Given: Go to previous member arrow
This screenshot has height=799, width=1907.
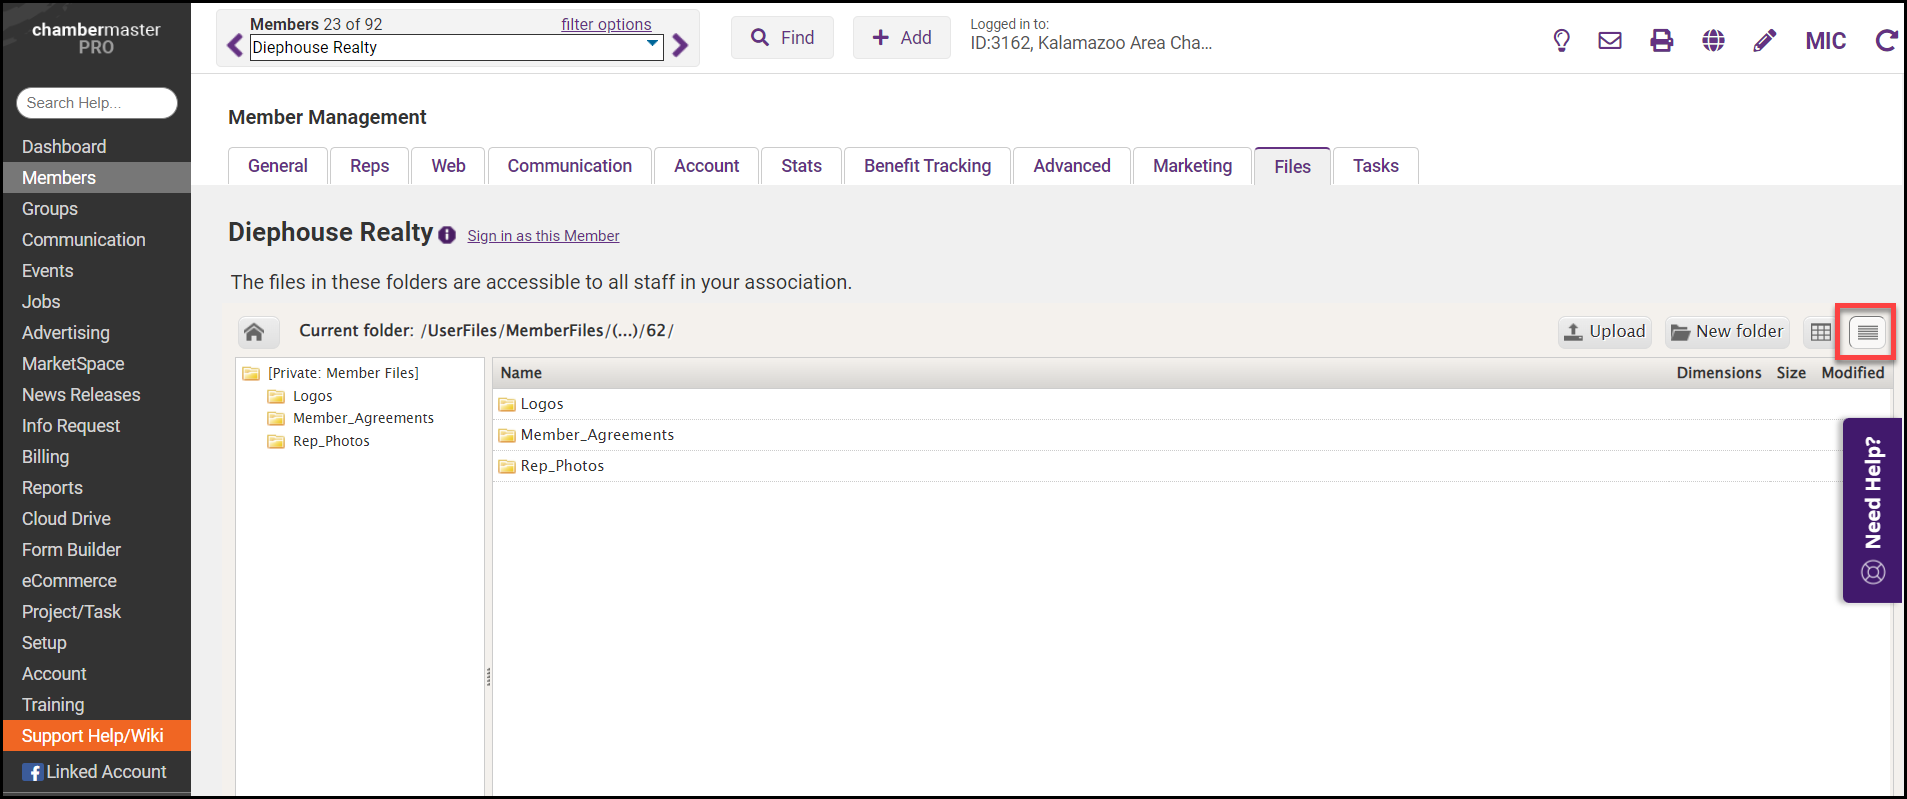Looking at the screenshot, I should (234, 46).
